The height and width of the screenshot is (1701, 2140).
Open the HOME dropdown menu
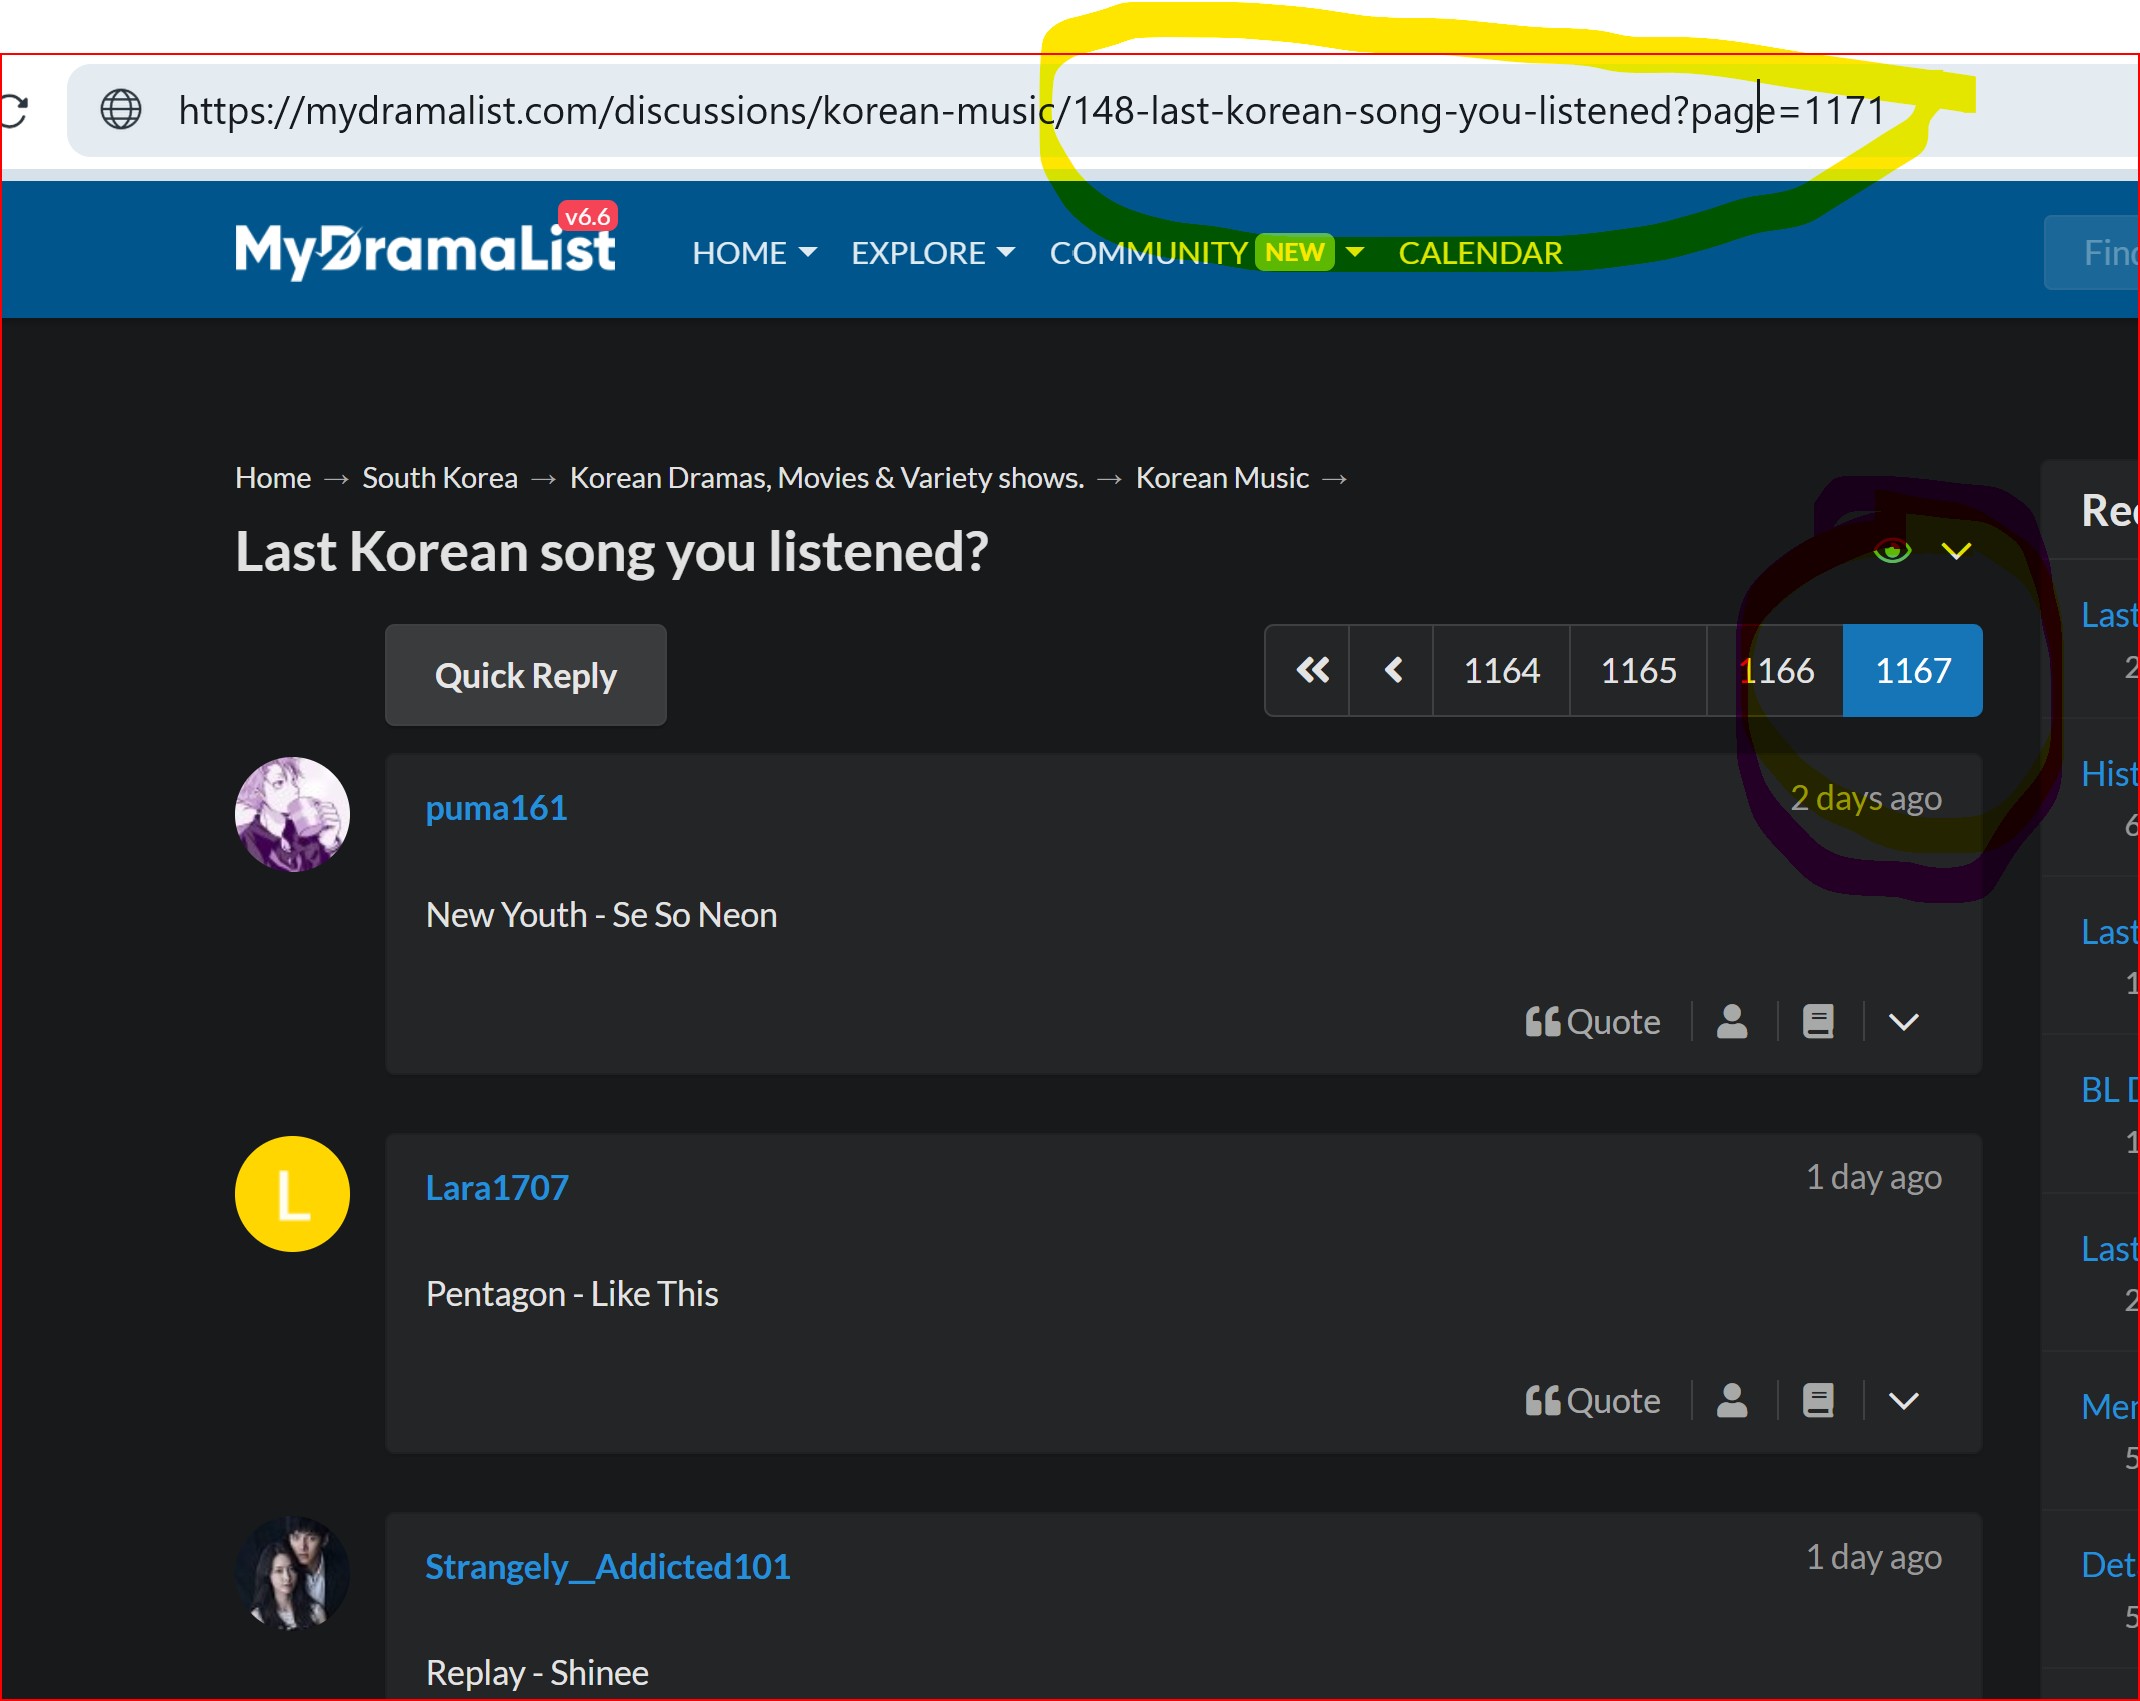click(x=754, y=253)
